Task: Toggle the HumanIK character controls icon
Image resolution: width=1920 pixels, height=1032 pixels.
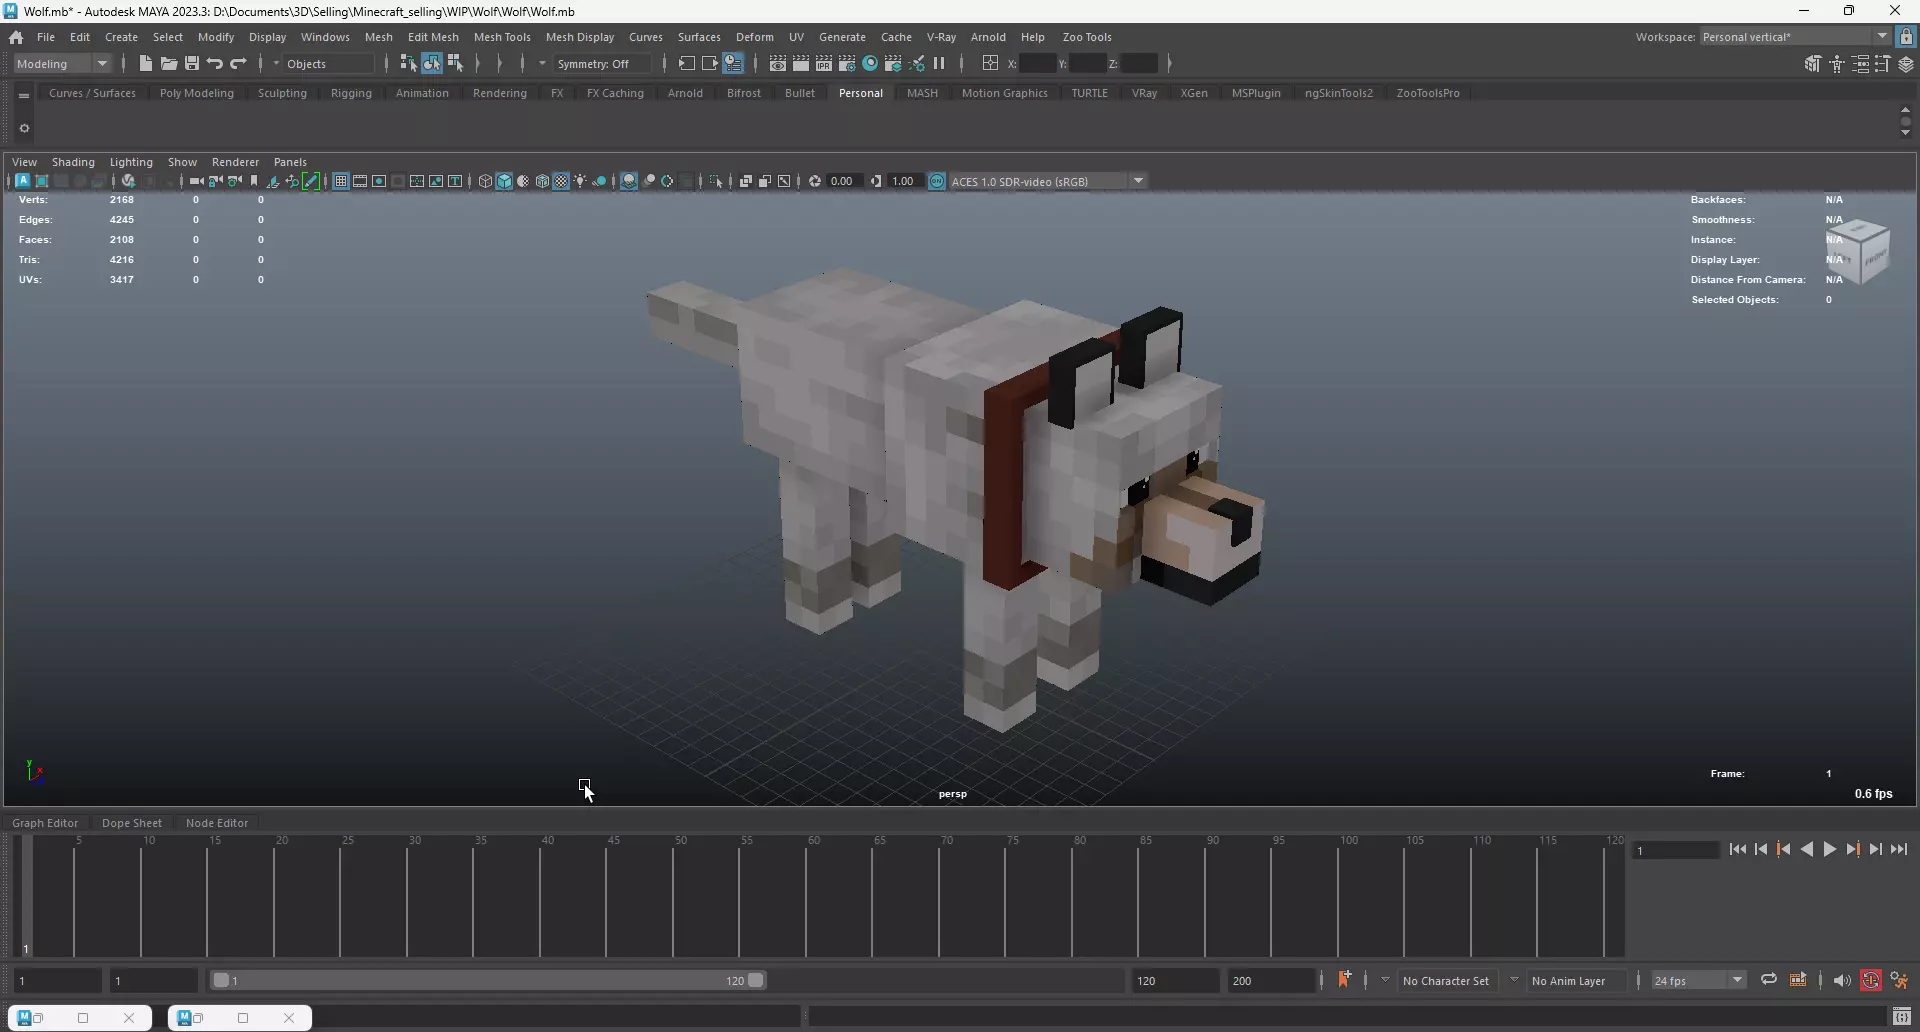Action: [1837, 64]
